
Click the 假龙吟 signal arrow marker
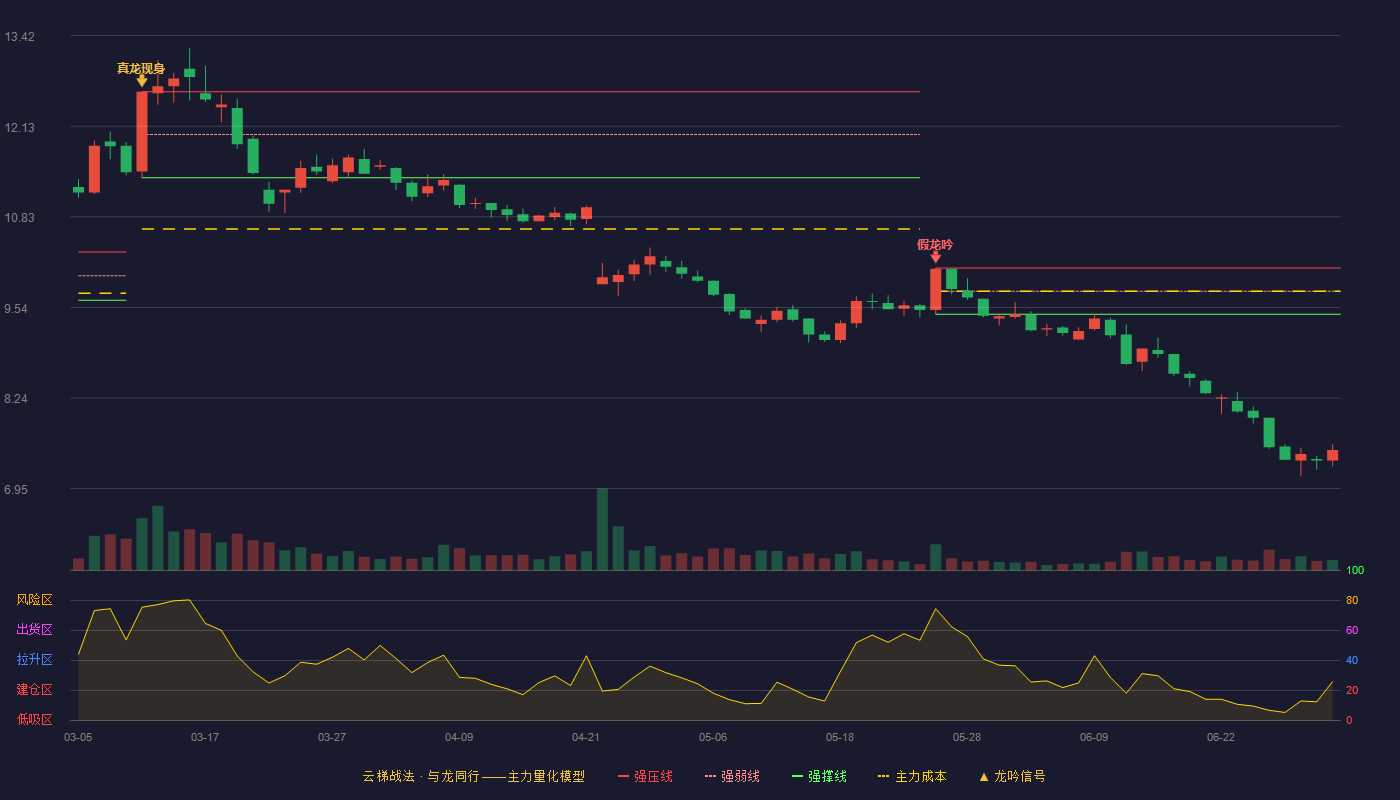tap(935, 258)
